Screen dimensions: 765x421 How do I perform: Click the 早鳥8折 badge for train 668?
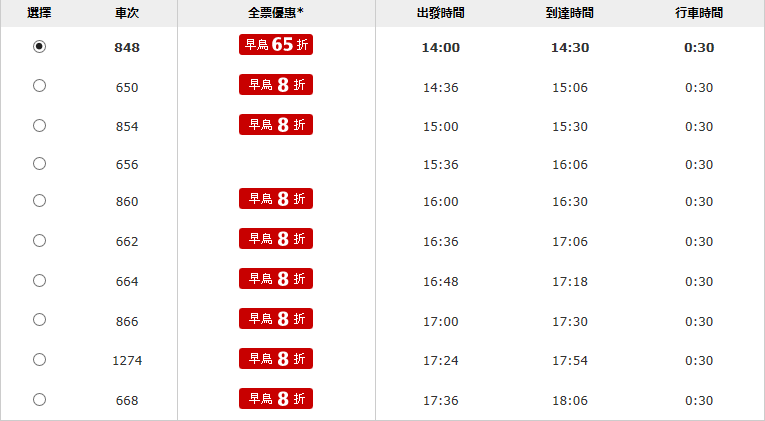click(276, 398)
